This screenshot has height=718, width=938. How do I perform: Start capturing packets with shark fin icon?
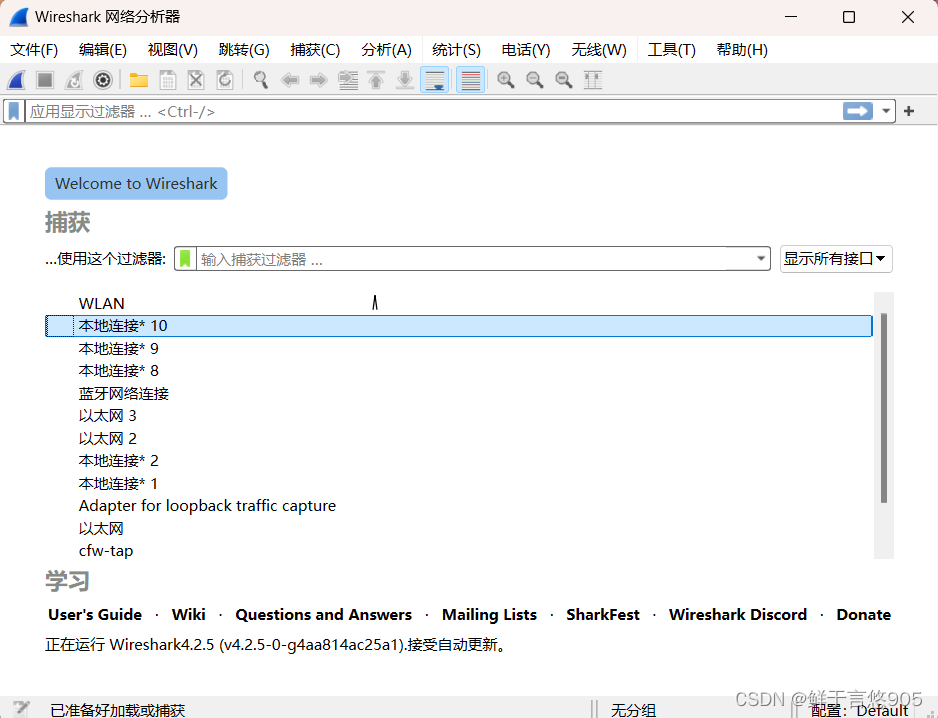(17, 80)
